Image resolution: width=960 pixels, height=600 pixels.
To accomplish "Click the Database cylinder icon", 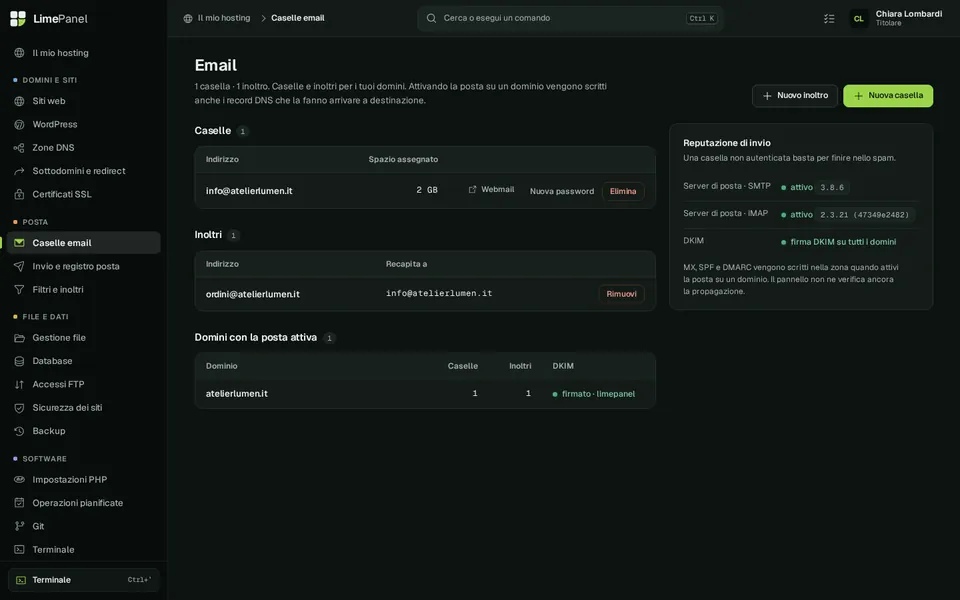I will pos(19,361).
